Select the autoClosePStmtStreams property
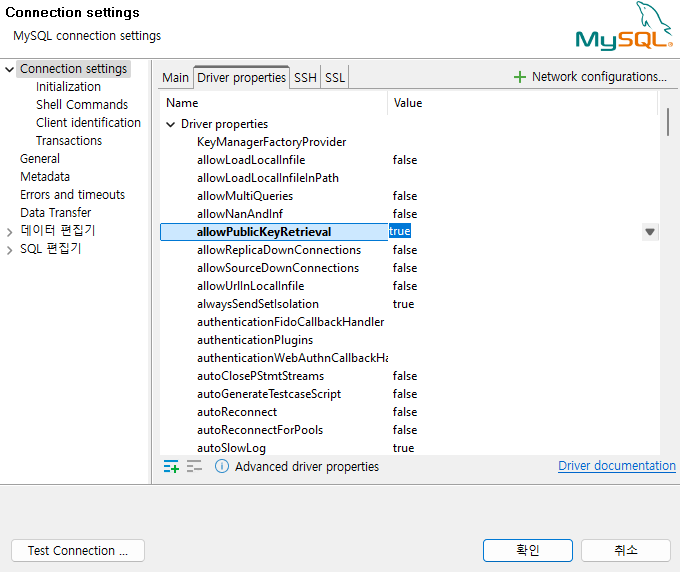 coord(260,376)
